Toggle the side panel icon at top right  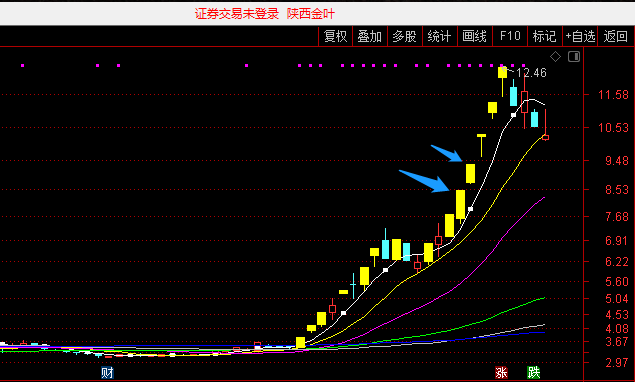tap(574, 57)
